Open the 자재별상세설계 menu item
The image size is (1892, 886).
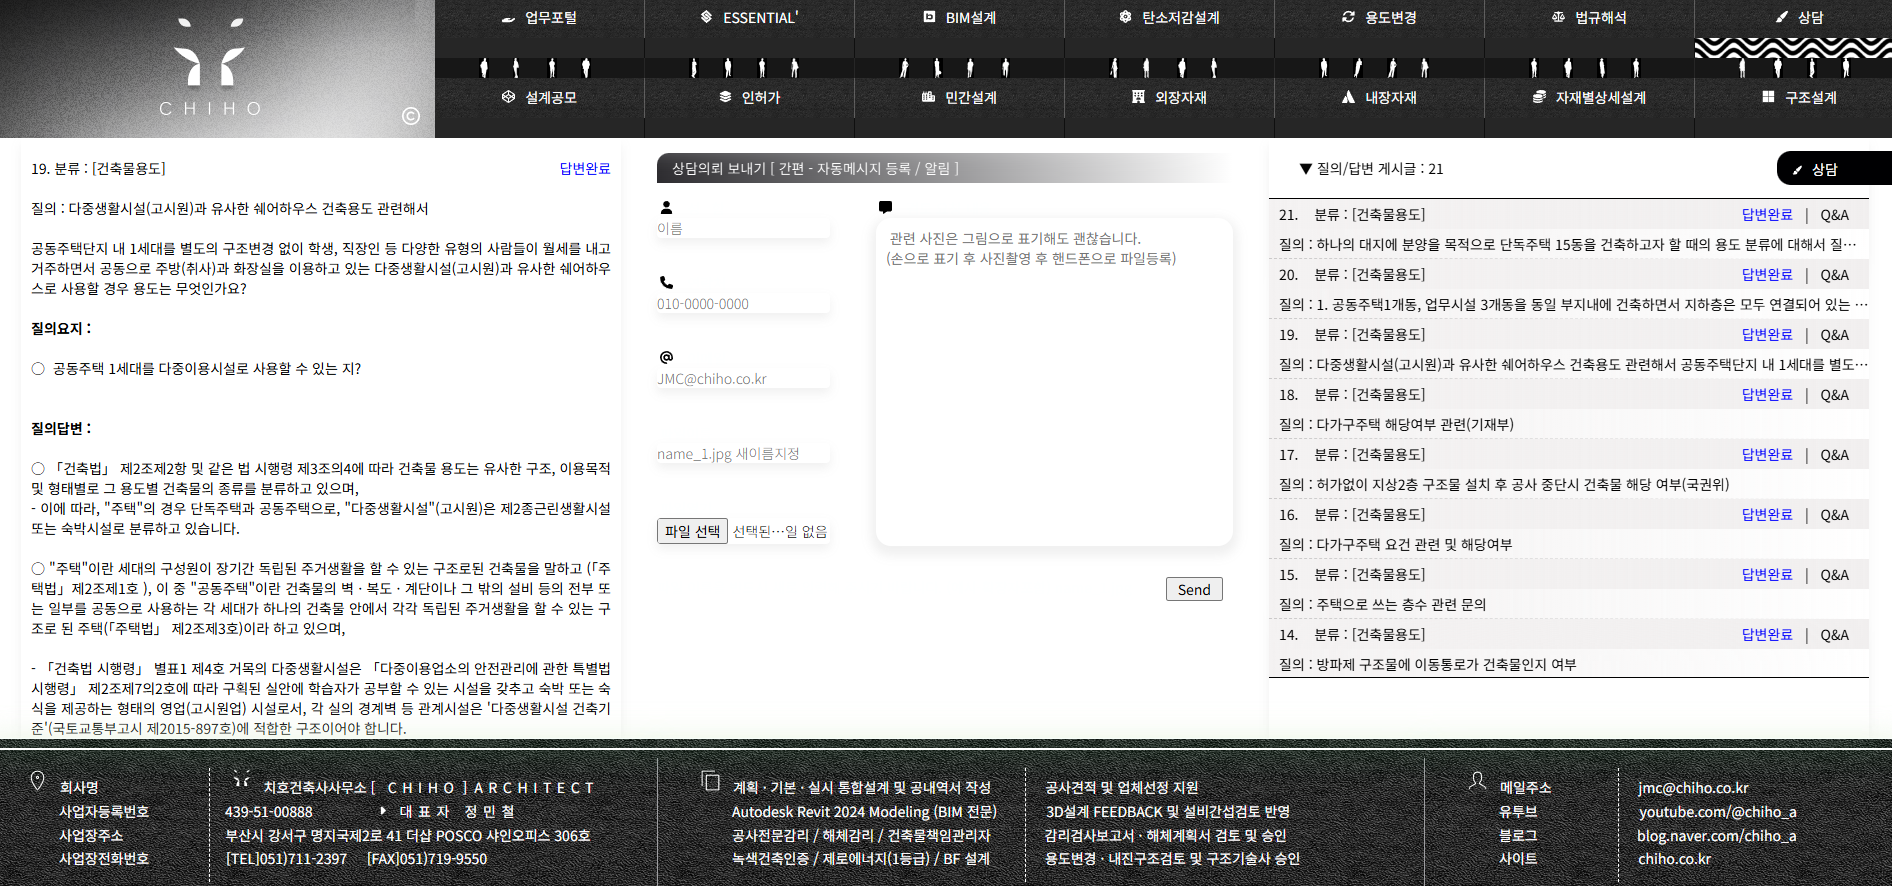click(x=1589, y=97)
